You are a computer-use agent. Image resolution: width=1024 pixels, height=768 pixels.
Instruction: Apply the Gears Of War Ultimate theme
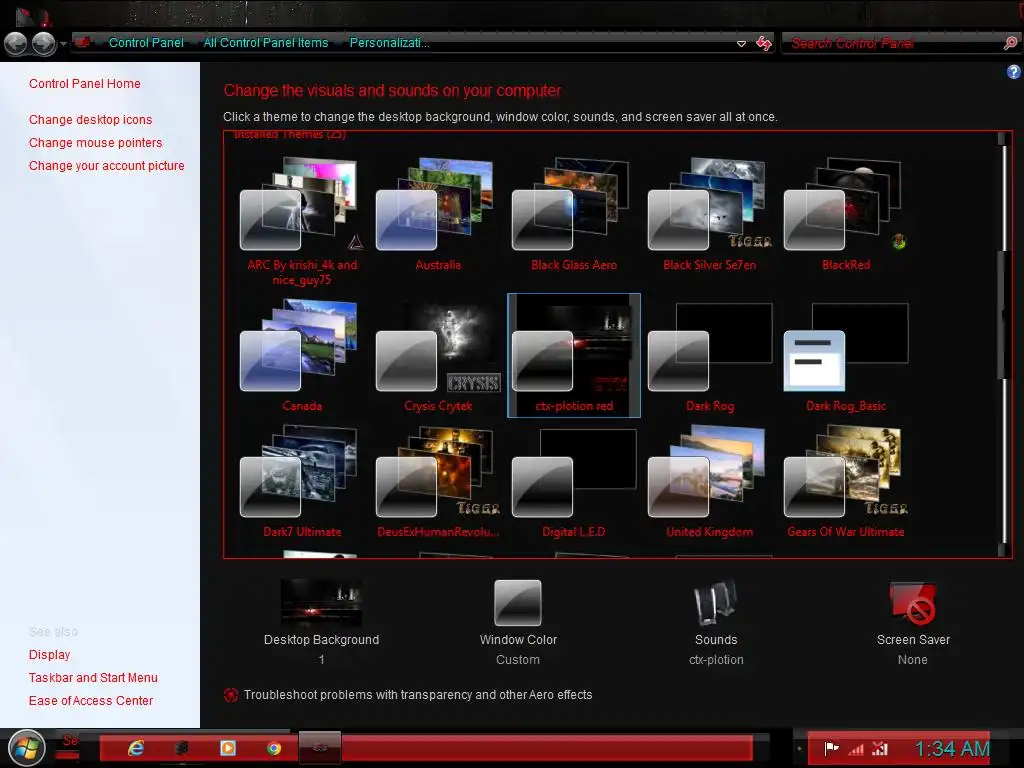tap(845, 482)
